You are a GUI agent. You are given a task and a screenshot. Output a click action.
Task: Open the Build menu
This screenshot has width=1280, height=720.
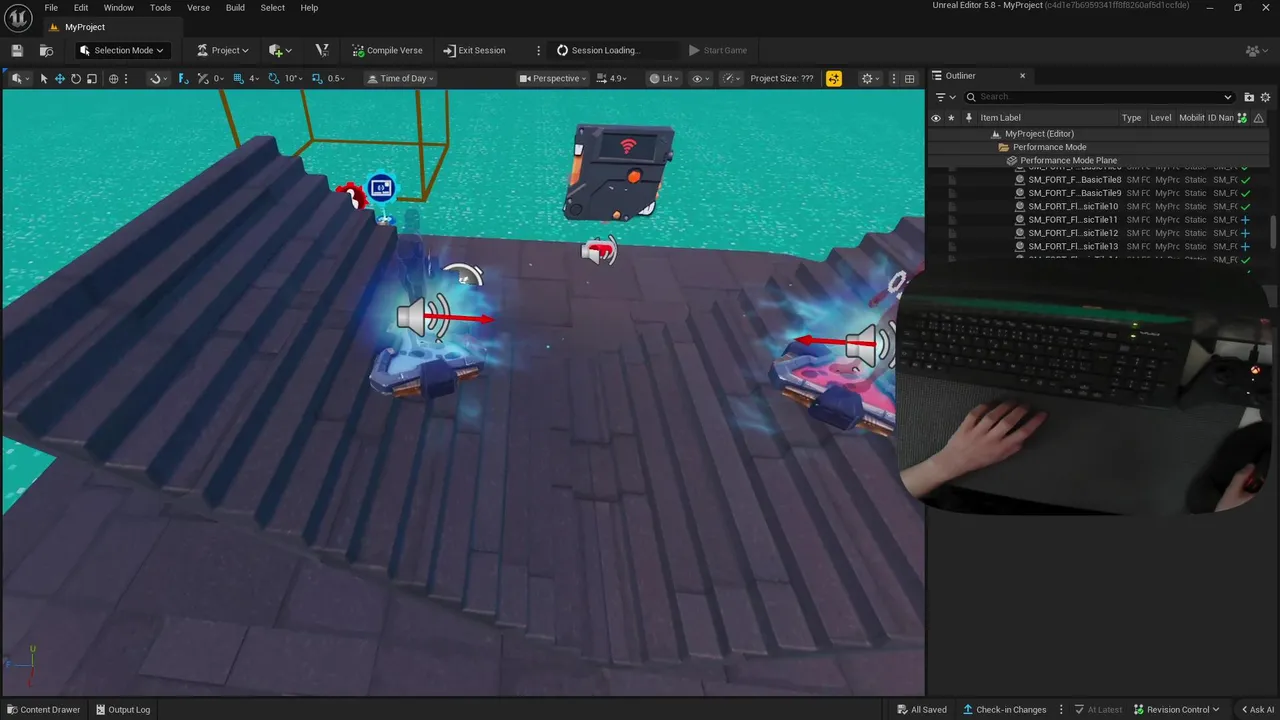coord(235,8)
